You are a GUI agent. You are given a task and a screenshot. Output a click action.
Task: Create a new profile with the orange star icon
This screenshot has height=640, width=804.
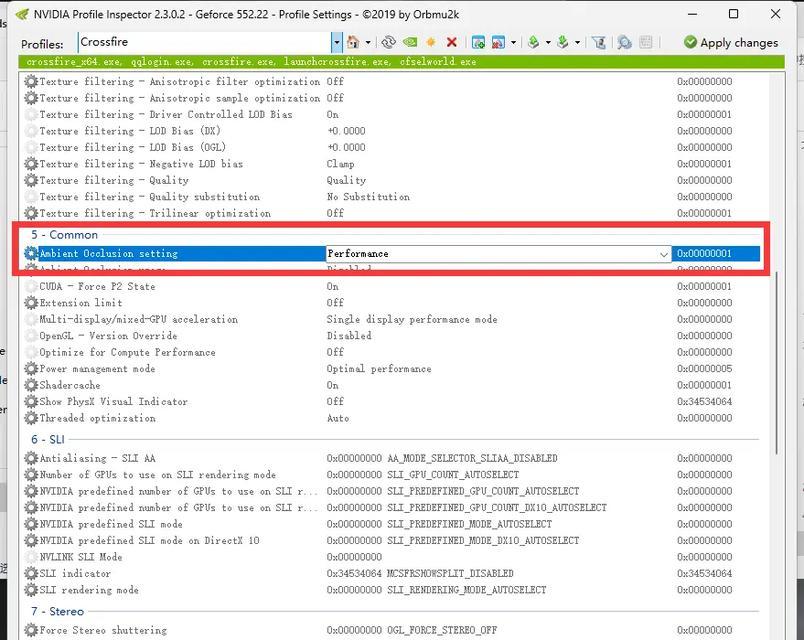point(431,42)
